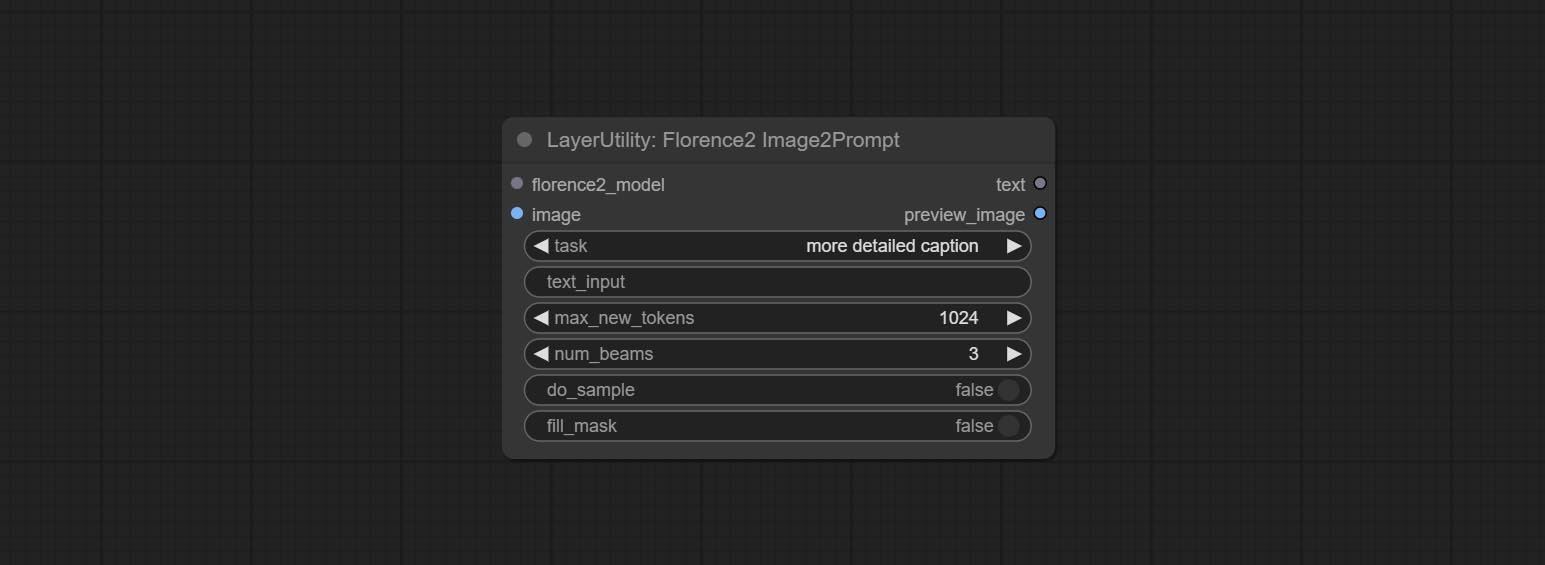Click the florence2_model input socket
Screen dimensions: 1545x565
517,184
